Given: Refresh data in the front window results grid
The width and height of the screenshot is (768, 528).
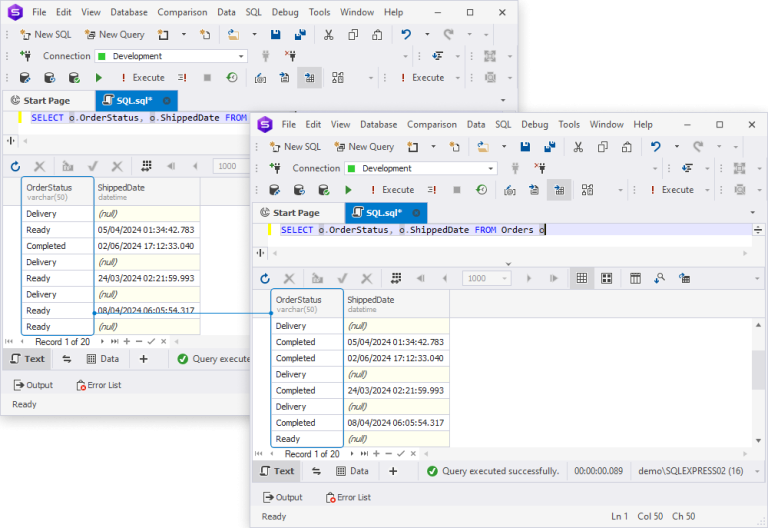Looking at the screenshot, I should click(x=265, y=279).
